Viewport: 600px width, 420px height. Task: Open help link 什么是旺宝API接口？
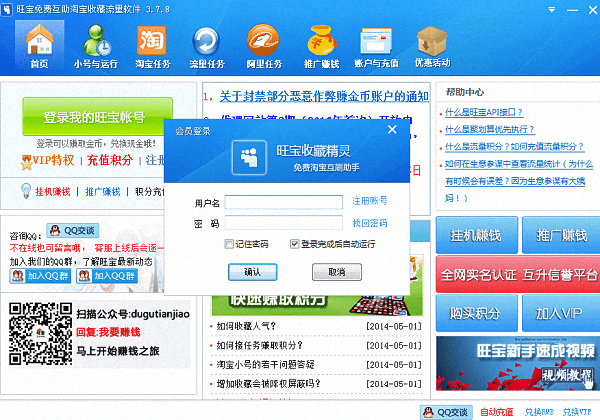coord(484,112)
